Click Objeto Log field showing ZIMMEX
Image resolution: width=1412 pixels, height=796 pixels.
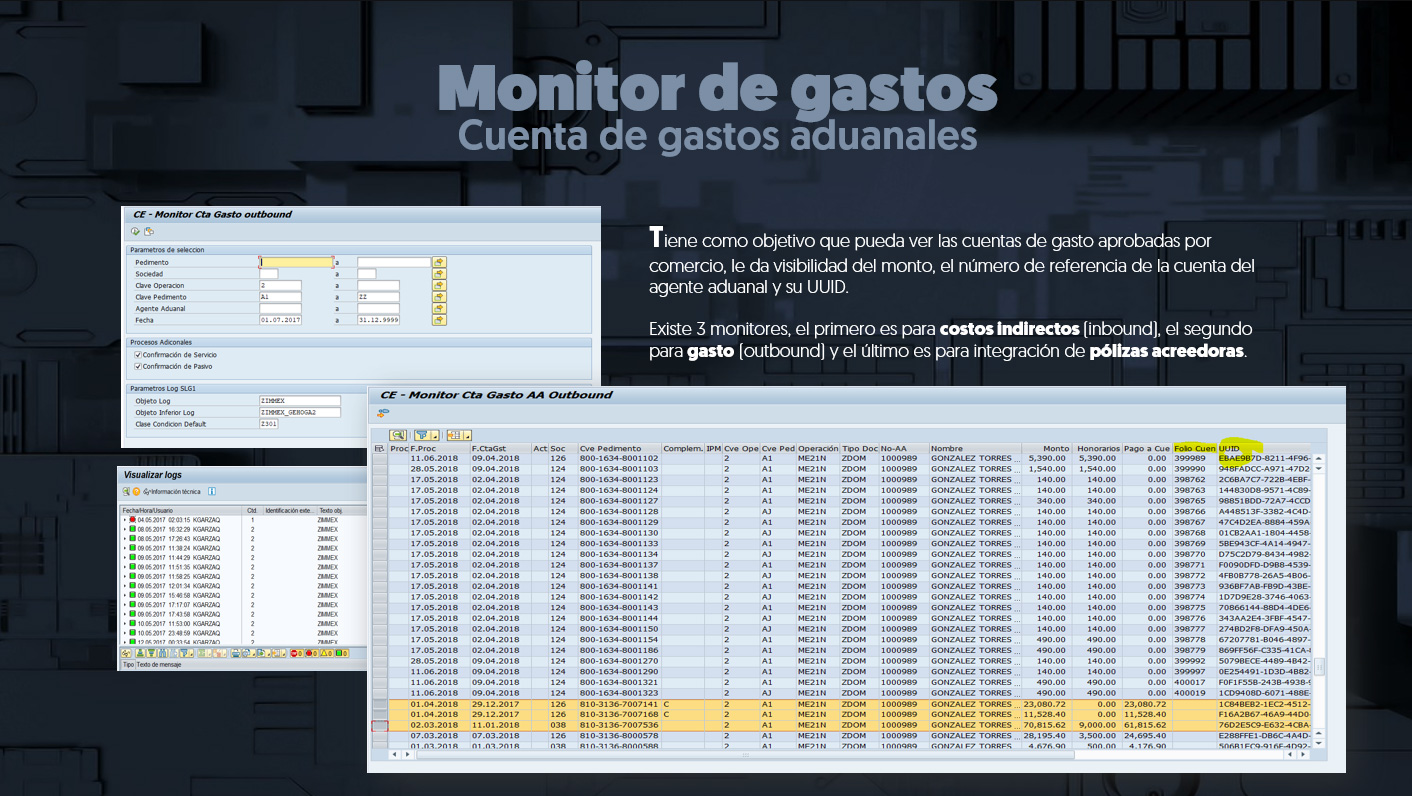300,400
